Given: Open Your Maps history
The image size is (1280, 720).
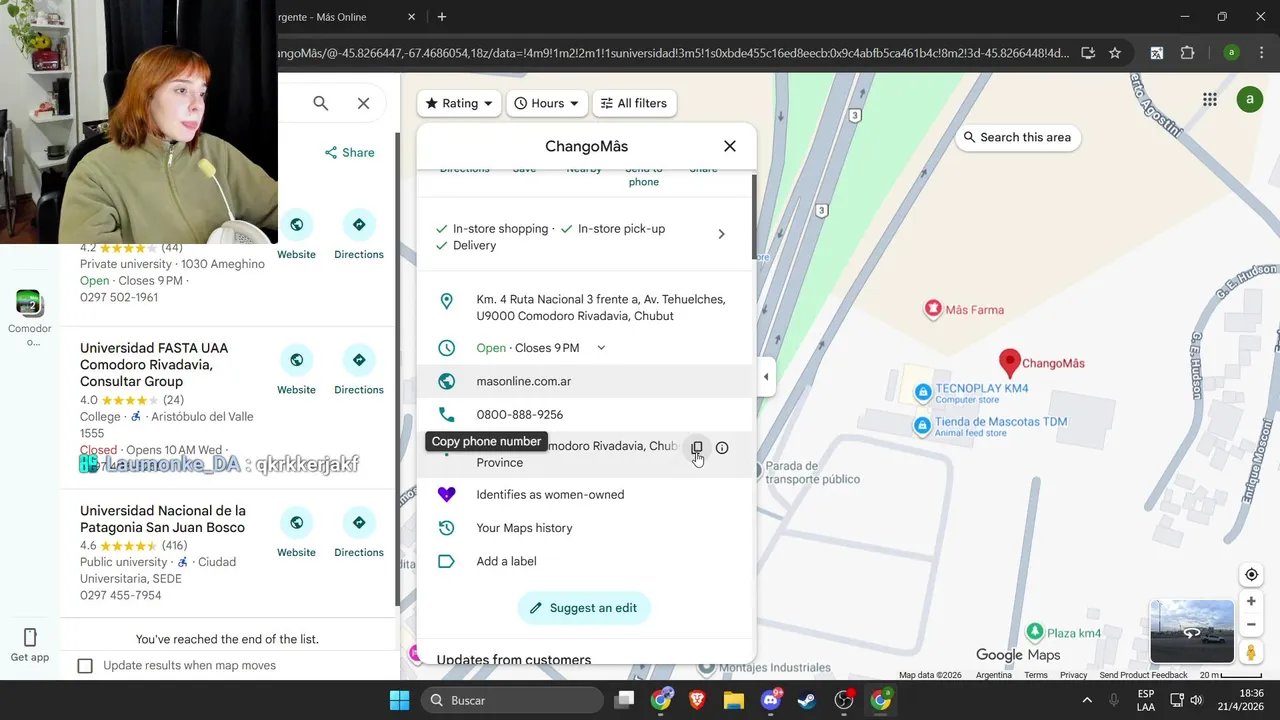Looking at the screenshot, I should [x=524, y=528].
